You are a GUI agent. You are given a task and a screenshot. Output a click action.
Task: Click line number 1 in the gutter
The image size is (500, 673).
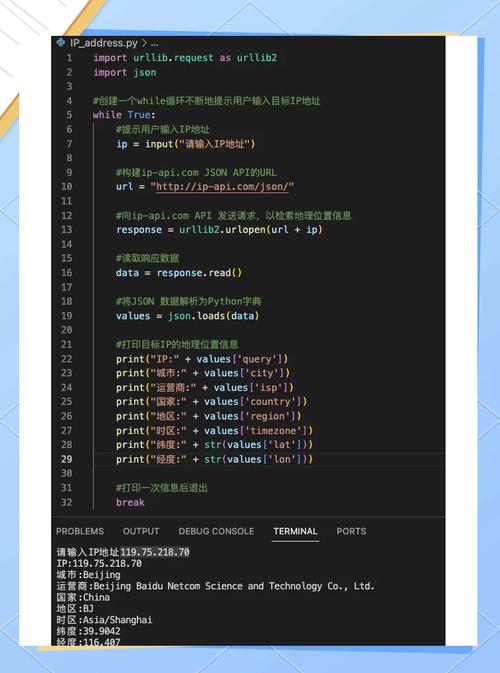69,58
